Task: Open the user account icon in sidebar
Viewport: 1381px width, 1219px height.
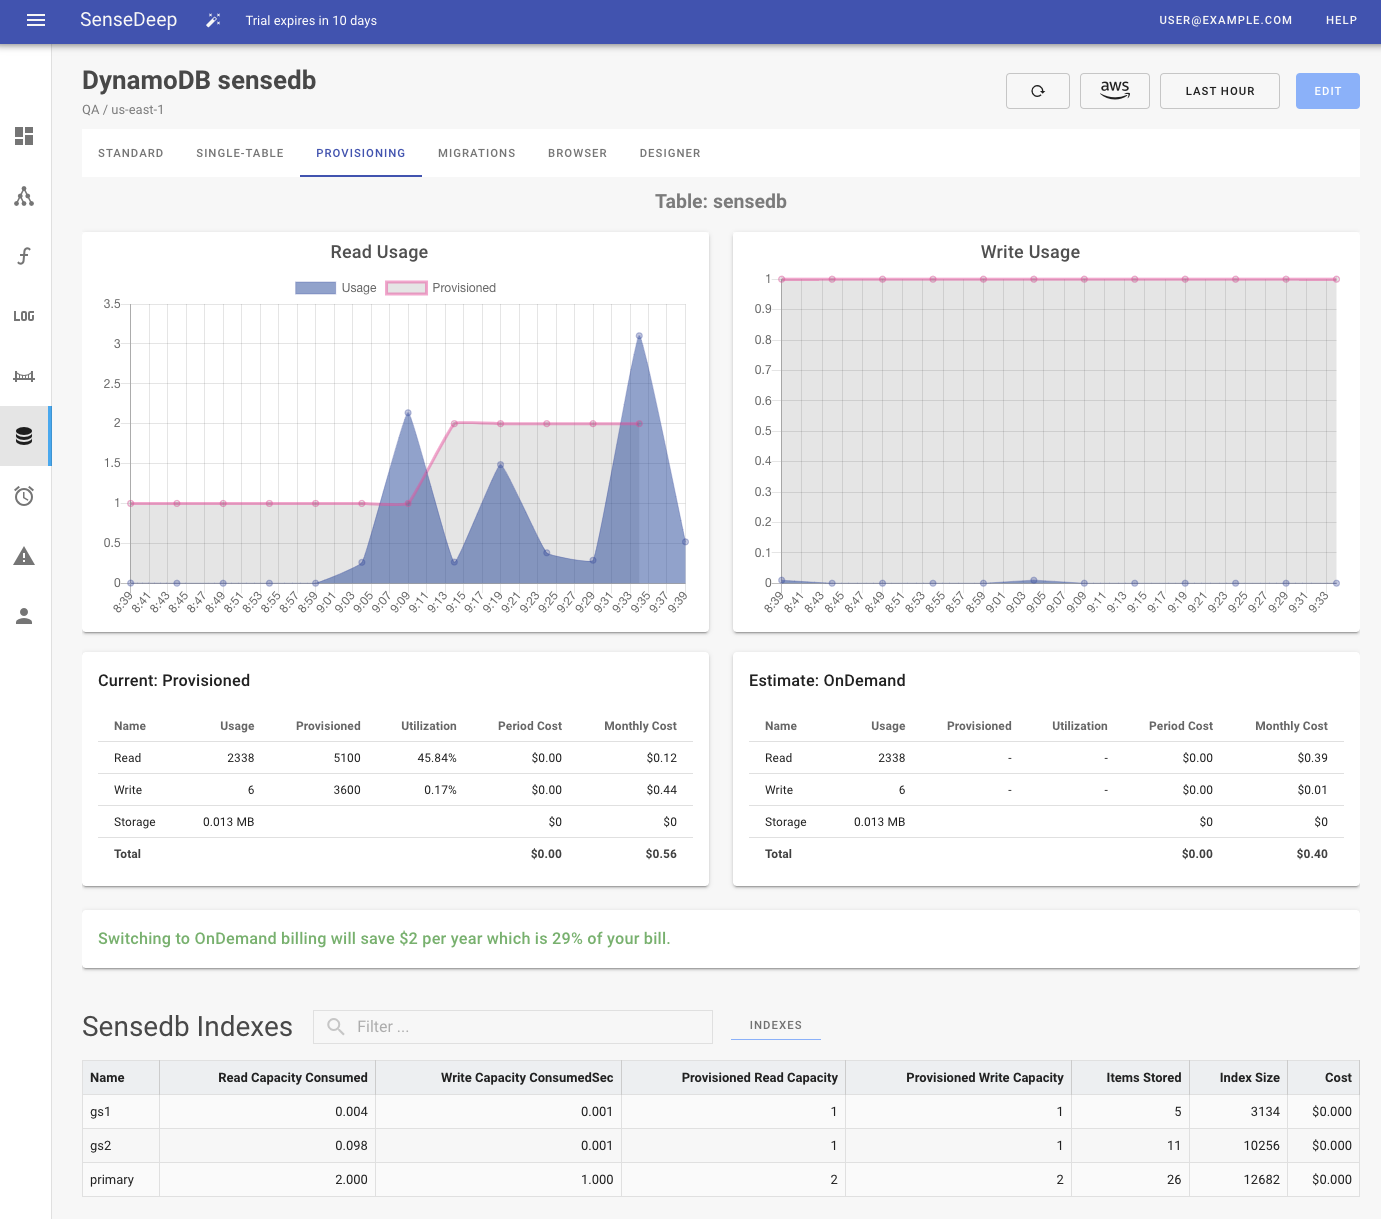Action: coord(24,616)
